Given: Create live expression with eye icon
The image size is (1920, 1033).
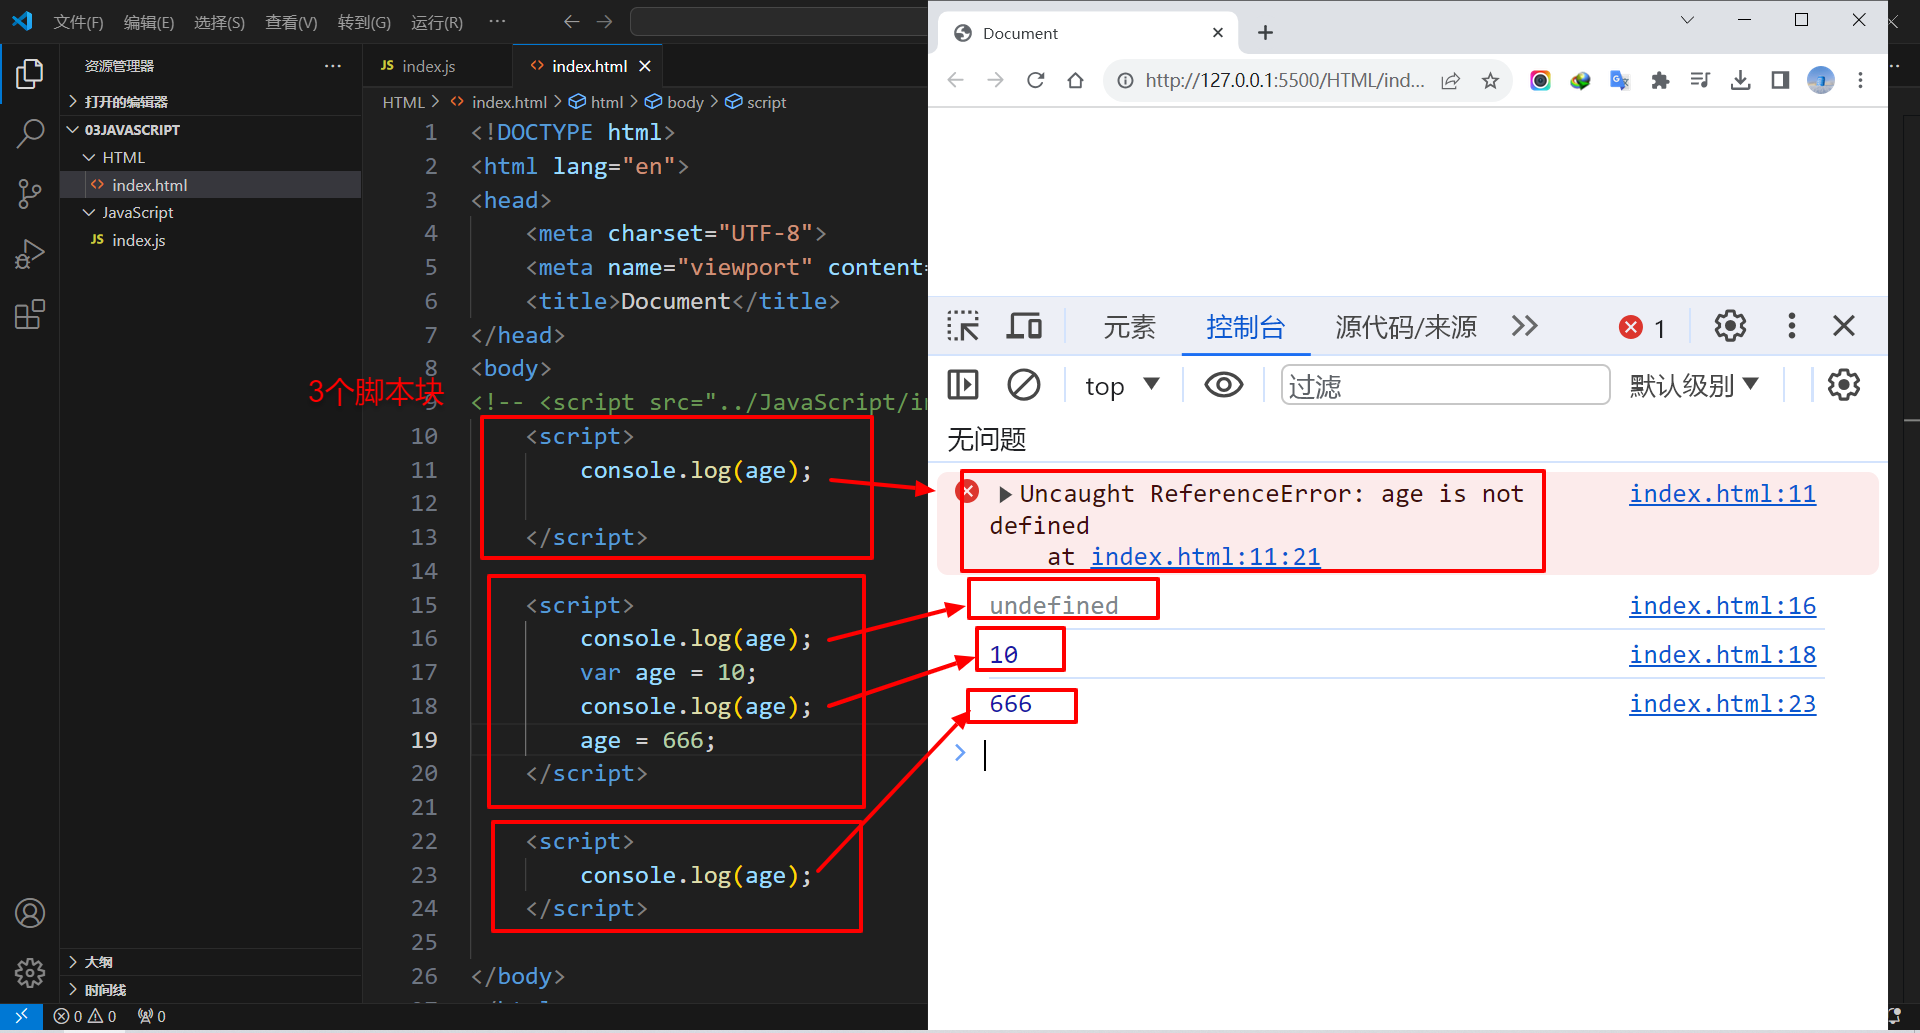Looking at the screenshot, I should coord(1223,385).
